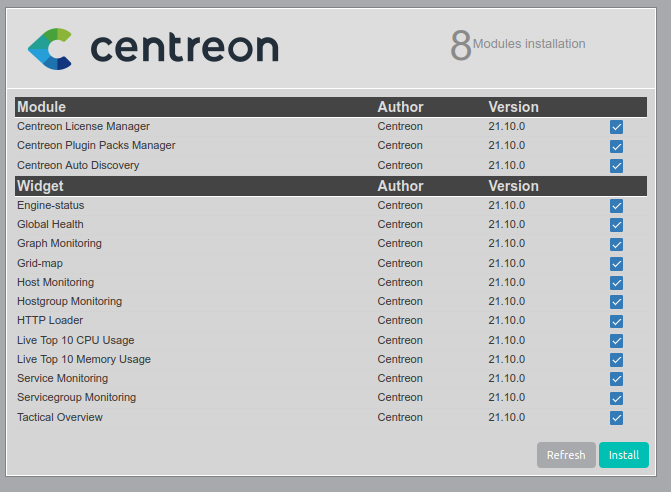Viewport: 671px width, 492px height.
Task: Select 'Hostgroup Monitoring' widget name
Action: click(x=69, y=301)
